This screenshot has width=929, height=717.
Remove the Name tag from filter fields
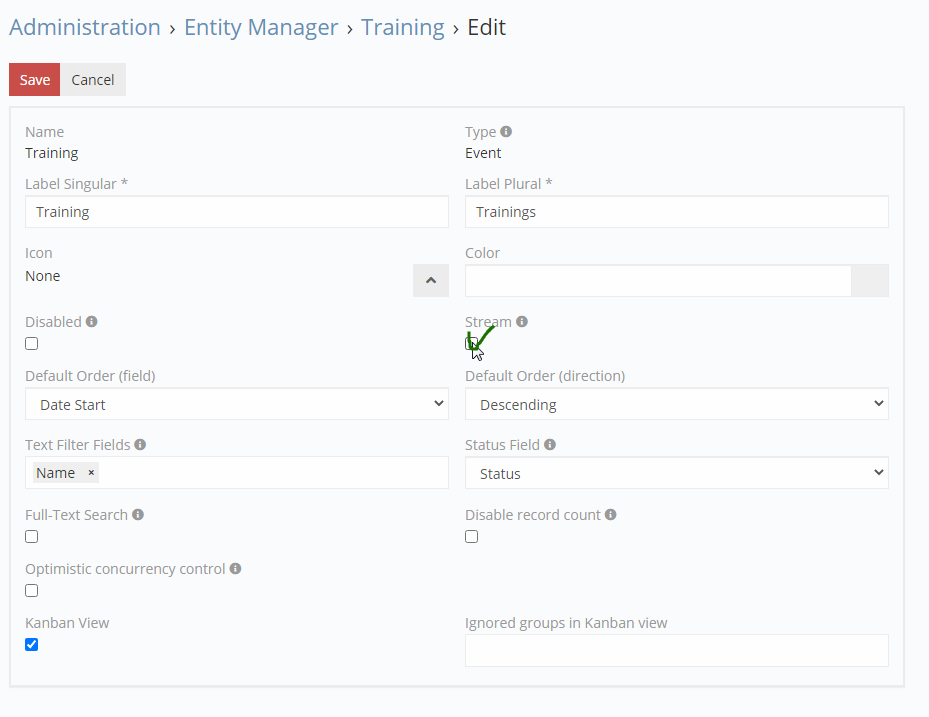(x=91, y=473)
